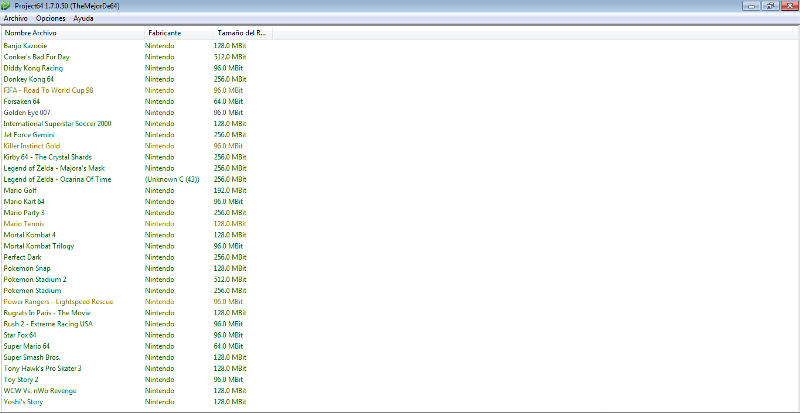The image size is (800, 414).
Task: Select Mario Kart 64 ROM
Action: pos(24,202)
